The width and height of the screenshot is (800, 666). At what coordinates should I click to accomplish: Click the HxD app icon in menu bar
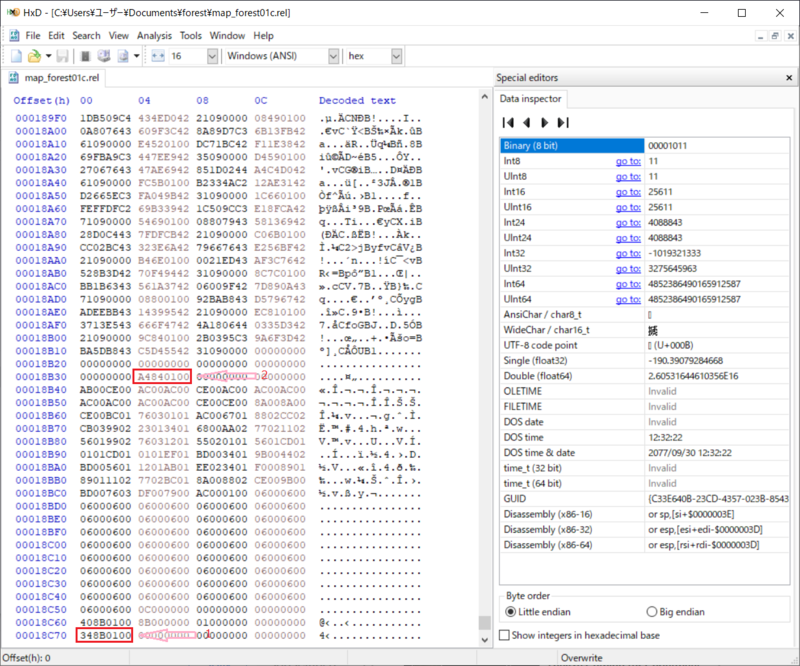14,36
